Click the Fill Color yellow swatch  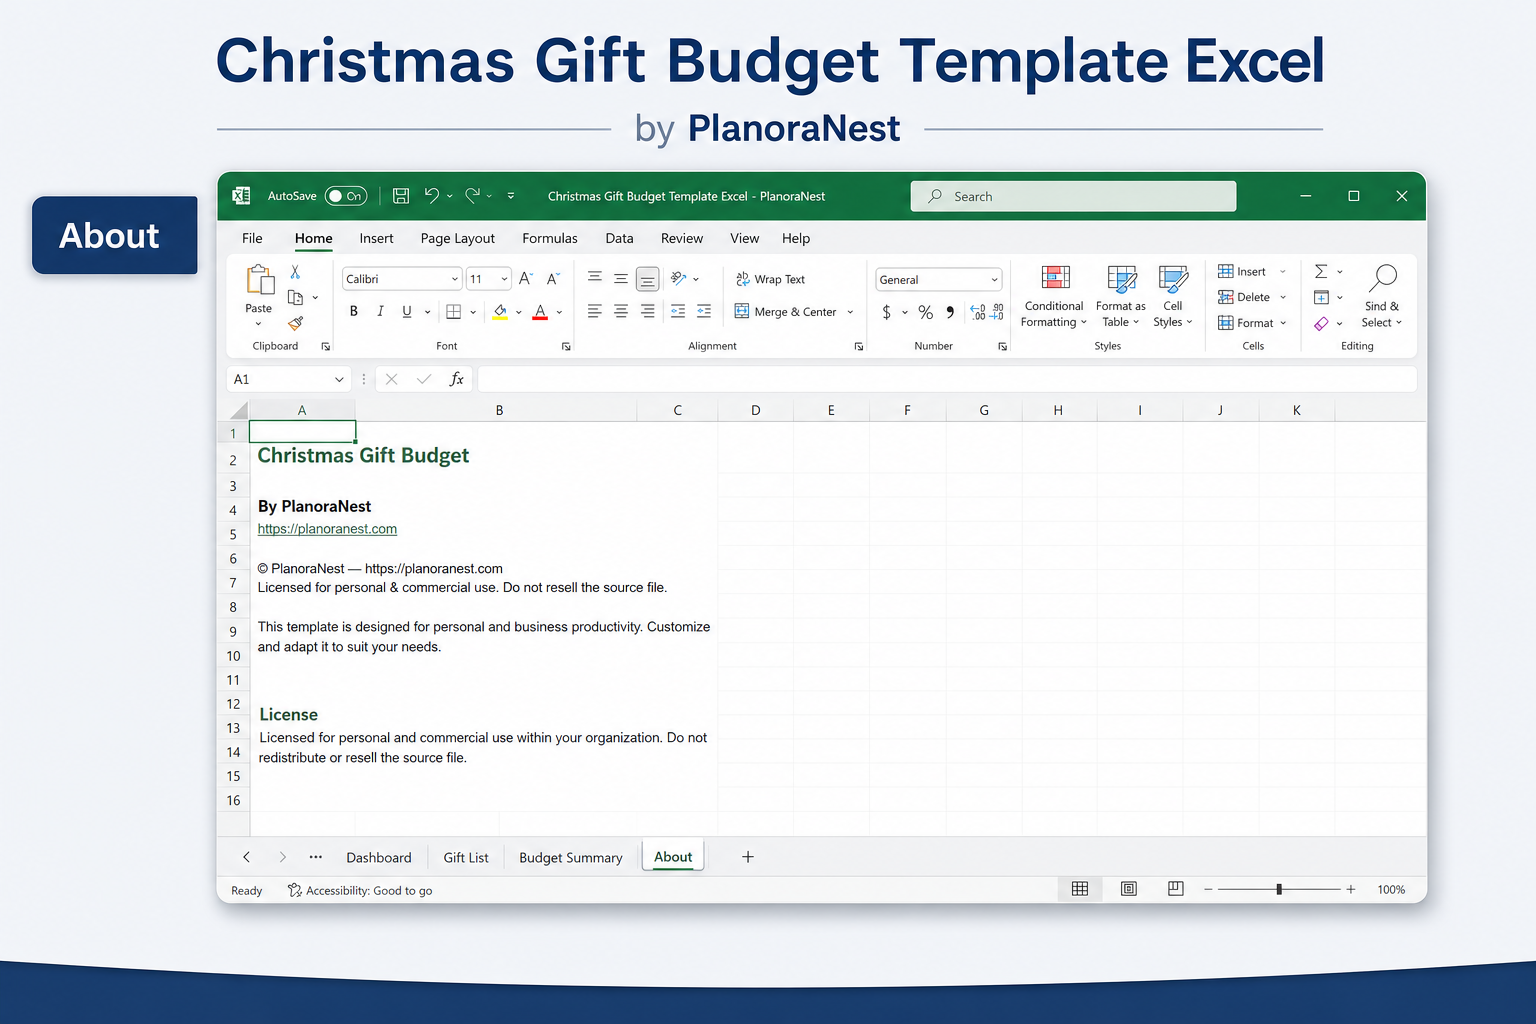tap(500, 312)
